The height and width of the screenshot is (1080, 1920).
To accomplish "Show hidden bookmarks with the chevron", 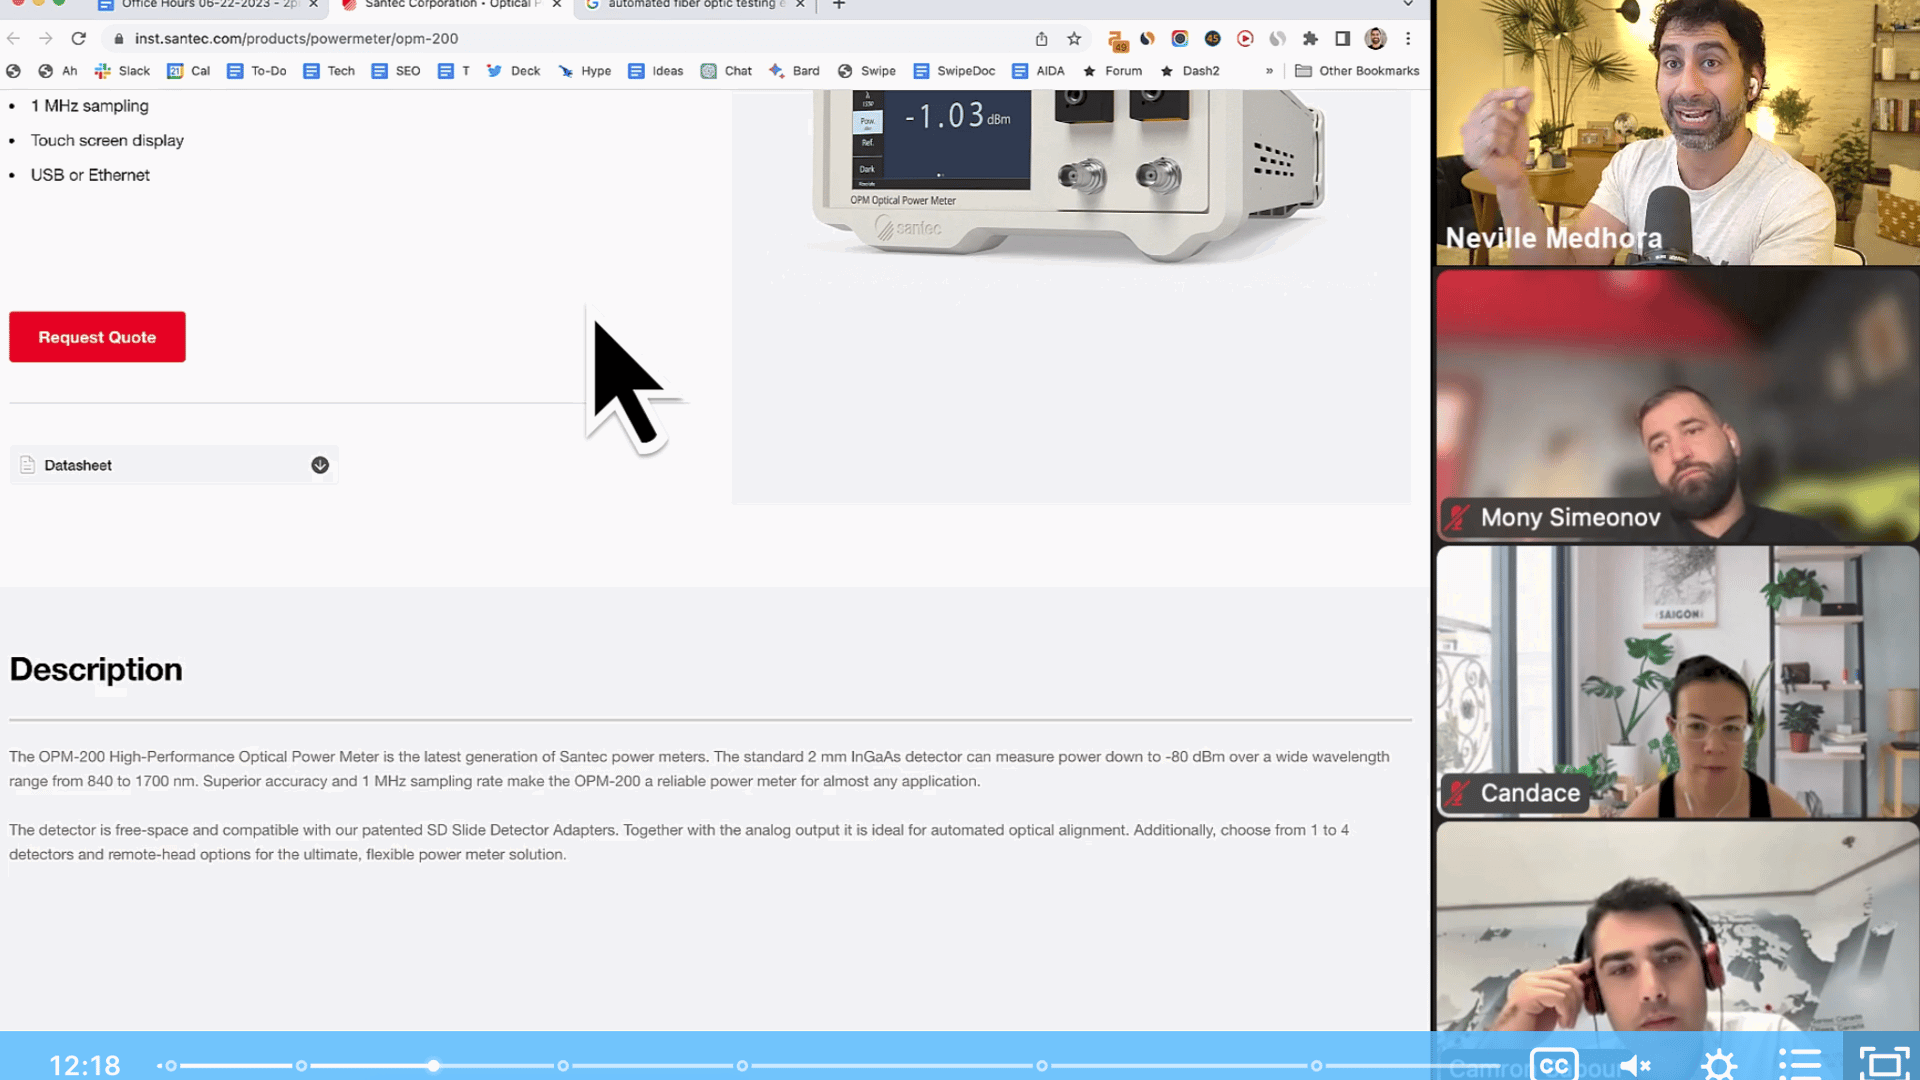I will point(1269,71).
